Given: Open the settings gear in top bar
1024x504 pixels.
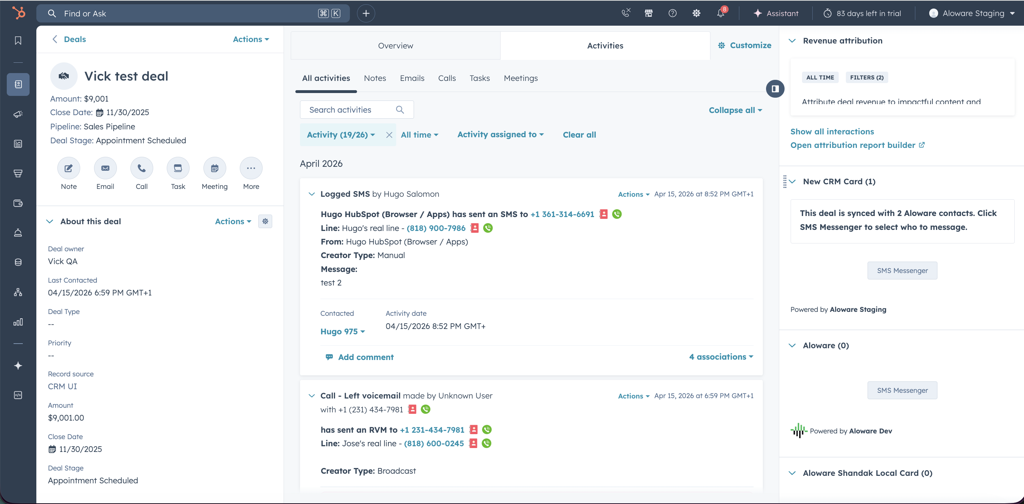Looking at the screenshot, I should tap(697, 13).
